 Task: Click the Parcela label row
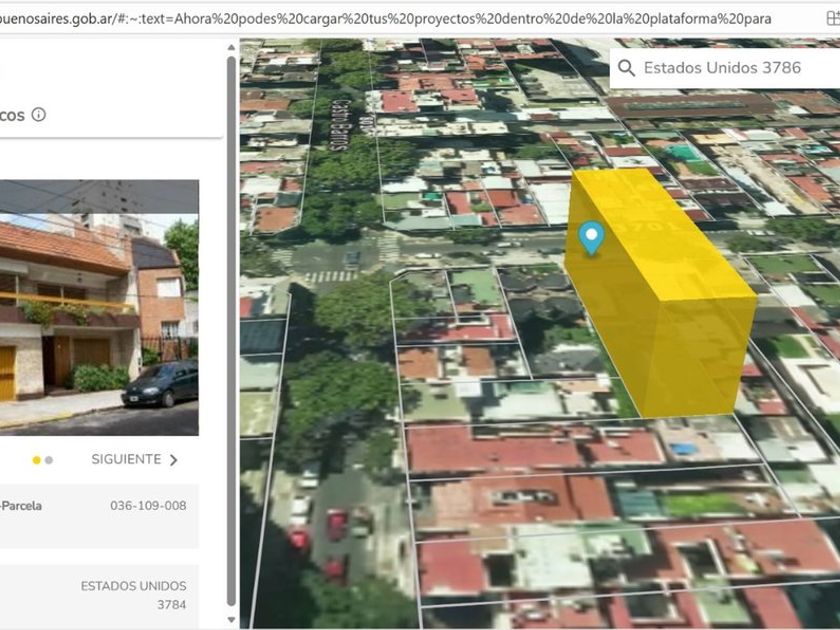click(x=21, y=506)
